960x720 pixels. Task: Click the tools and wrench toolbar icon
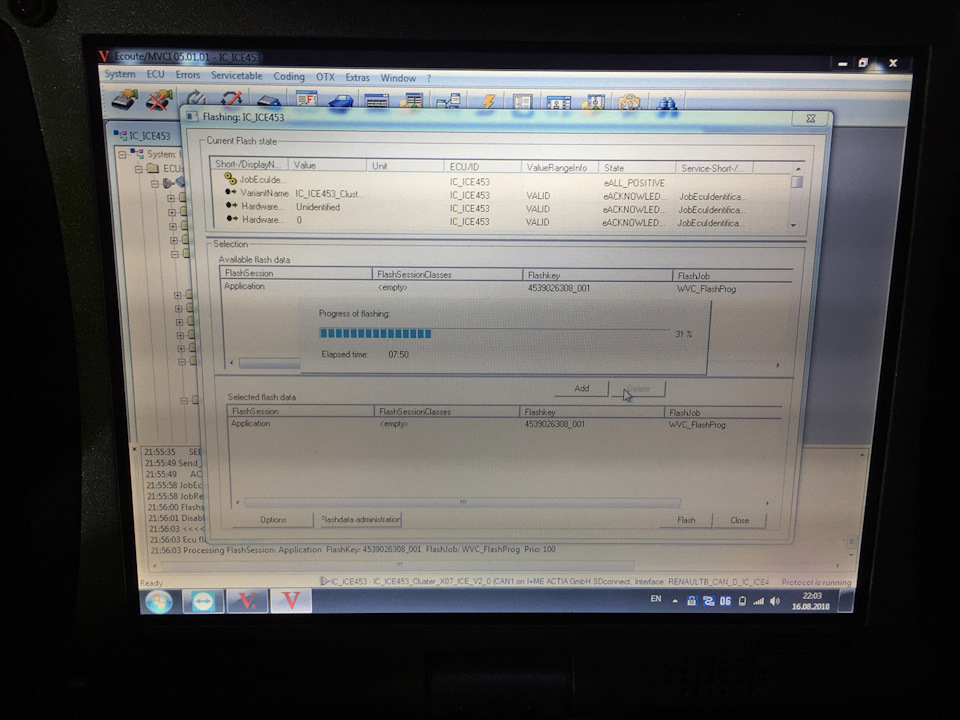coord(629,102)
